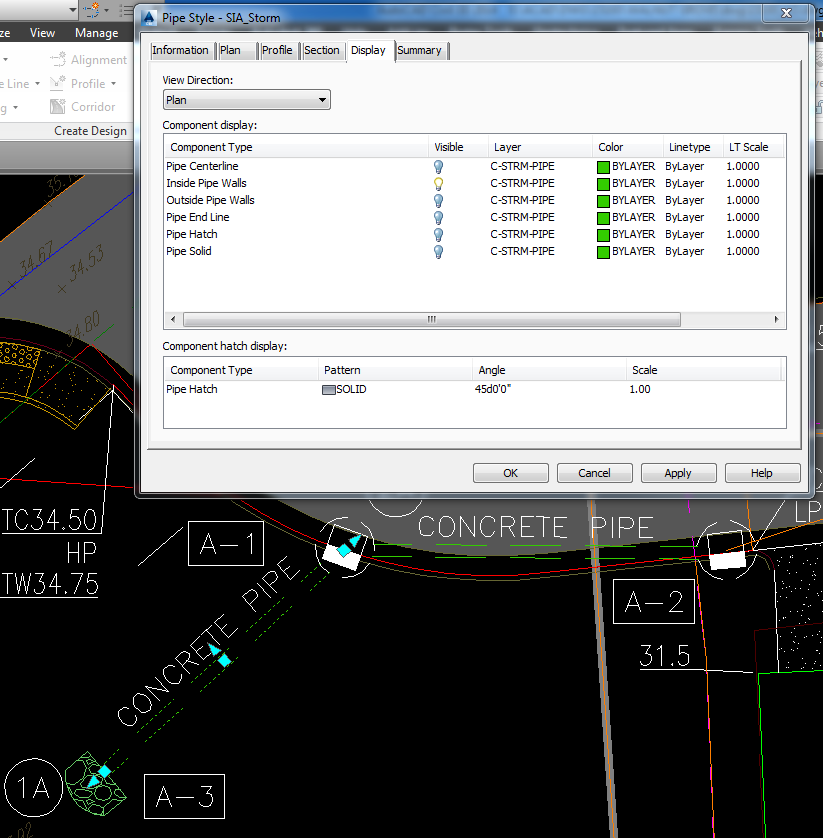Open the Manage ribbon tab
Viewport: 823px width, 838px height.
pyautogui.click(x=97, y=33)
